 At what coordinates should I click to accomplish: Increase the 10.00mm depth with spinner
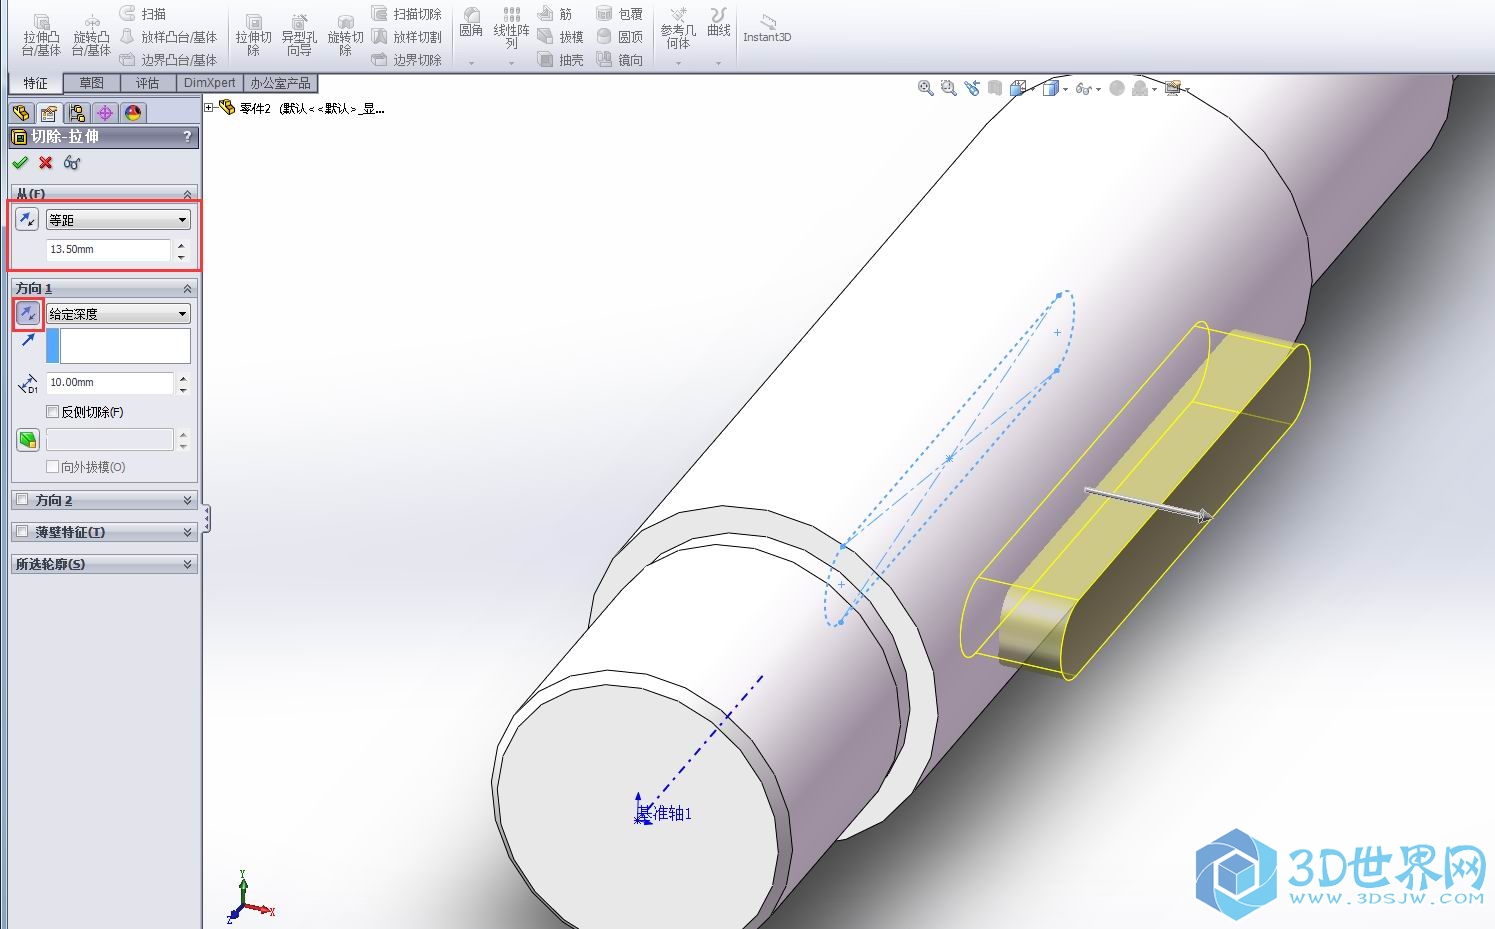point(183,377)
